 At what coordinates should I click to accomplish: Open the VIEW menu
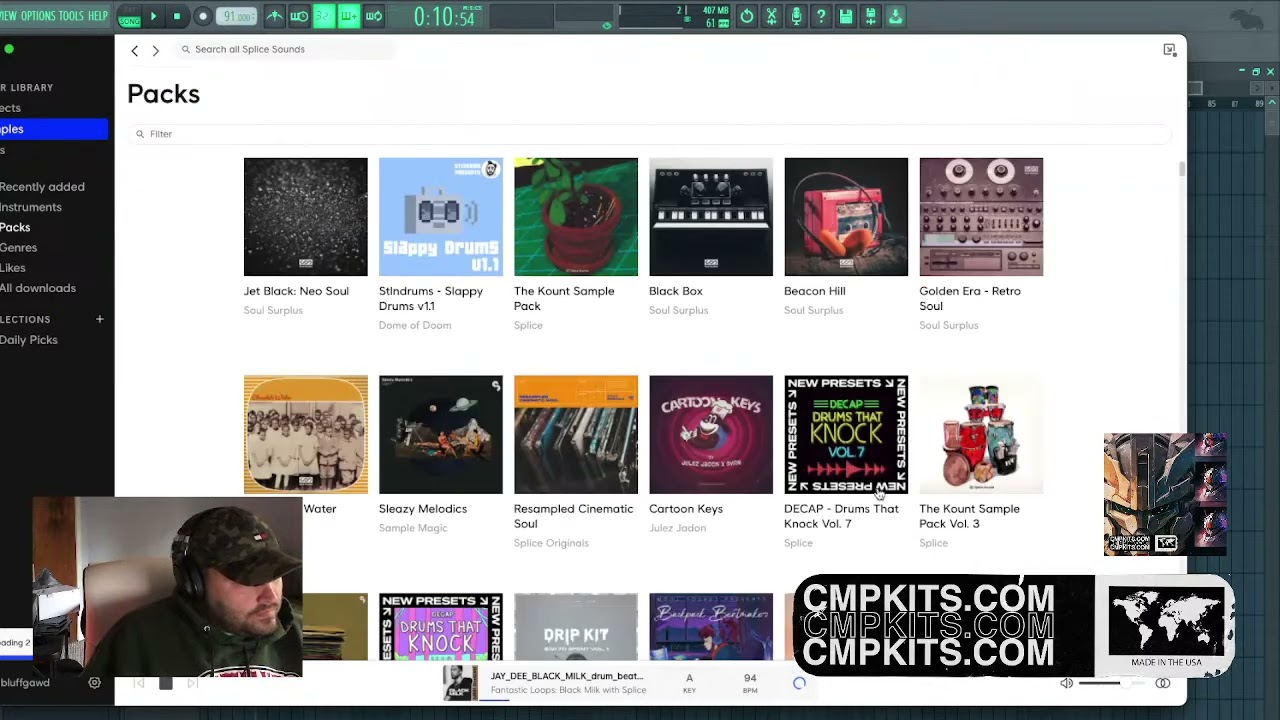pos(8,16)
